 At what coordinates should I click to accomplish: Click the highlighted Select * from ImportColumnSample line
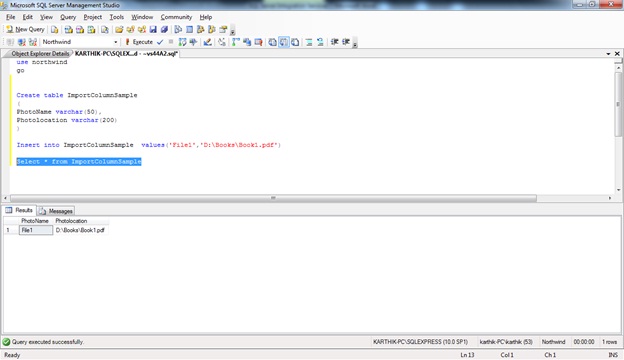(x=79, y=162)
